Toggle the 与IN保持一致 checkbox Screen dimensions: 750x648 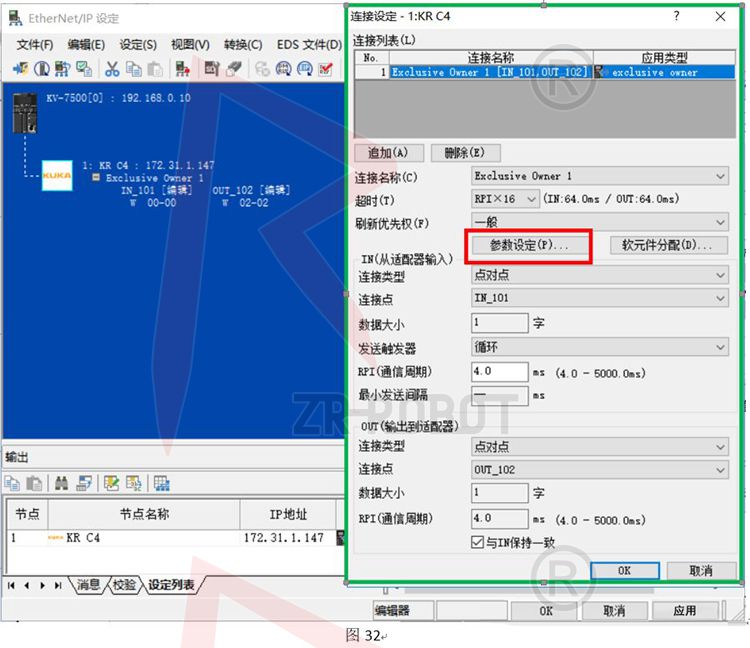(x=477, y=543)
